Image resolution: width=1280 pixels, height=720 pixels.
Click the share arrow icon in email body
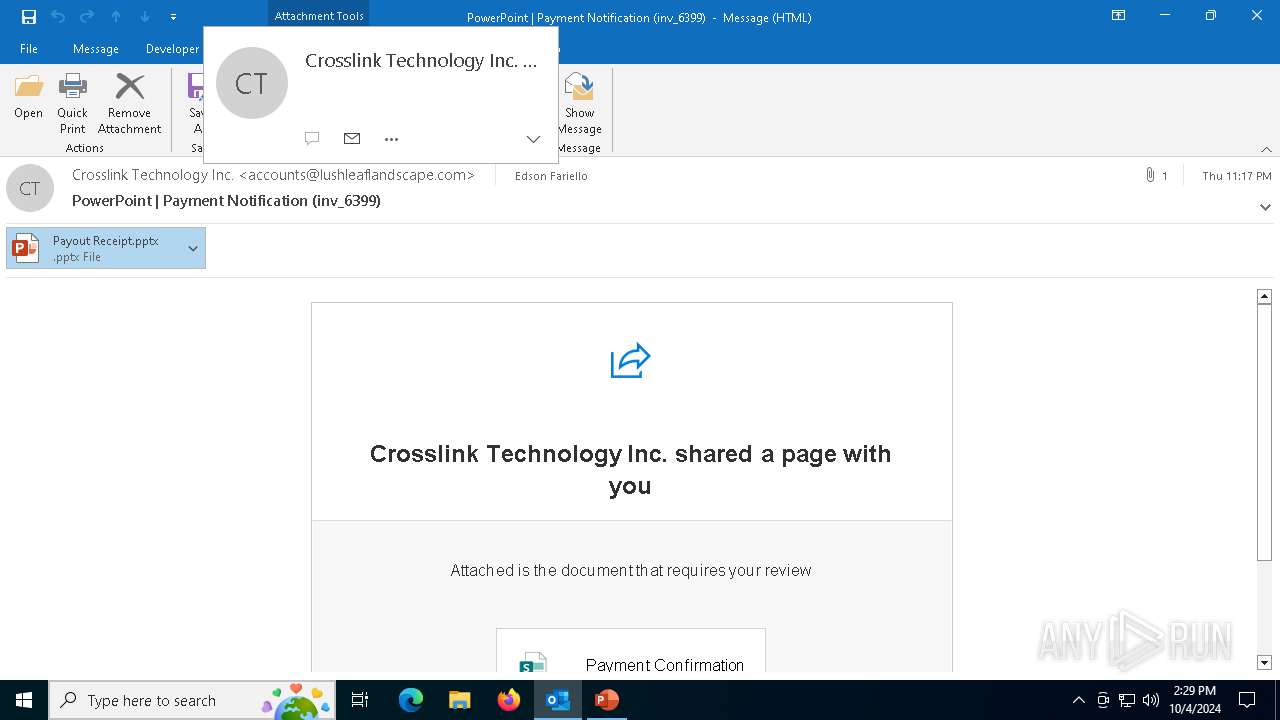tap(631, 361)
